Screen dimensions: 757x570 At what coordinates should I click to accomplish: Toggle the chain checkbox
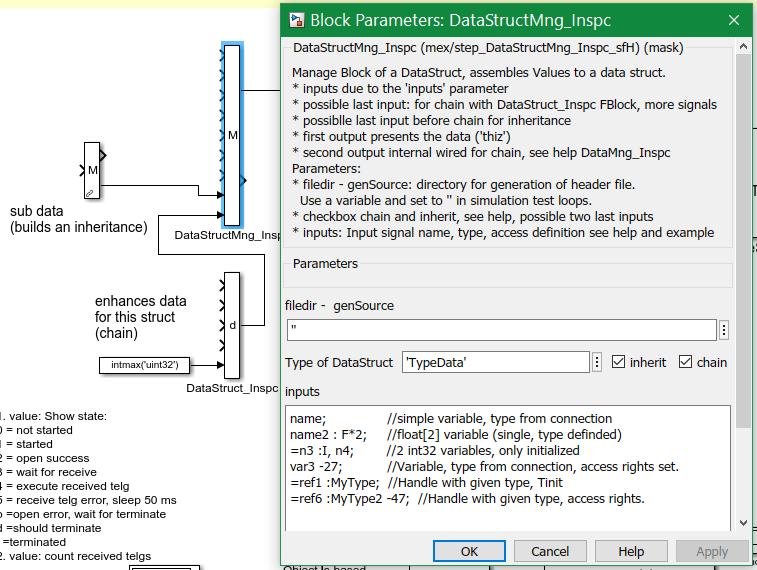tap(686, 362)
